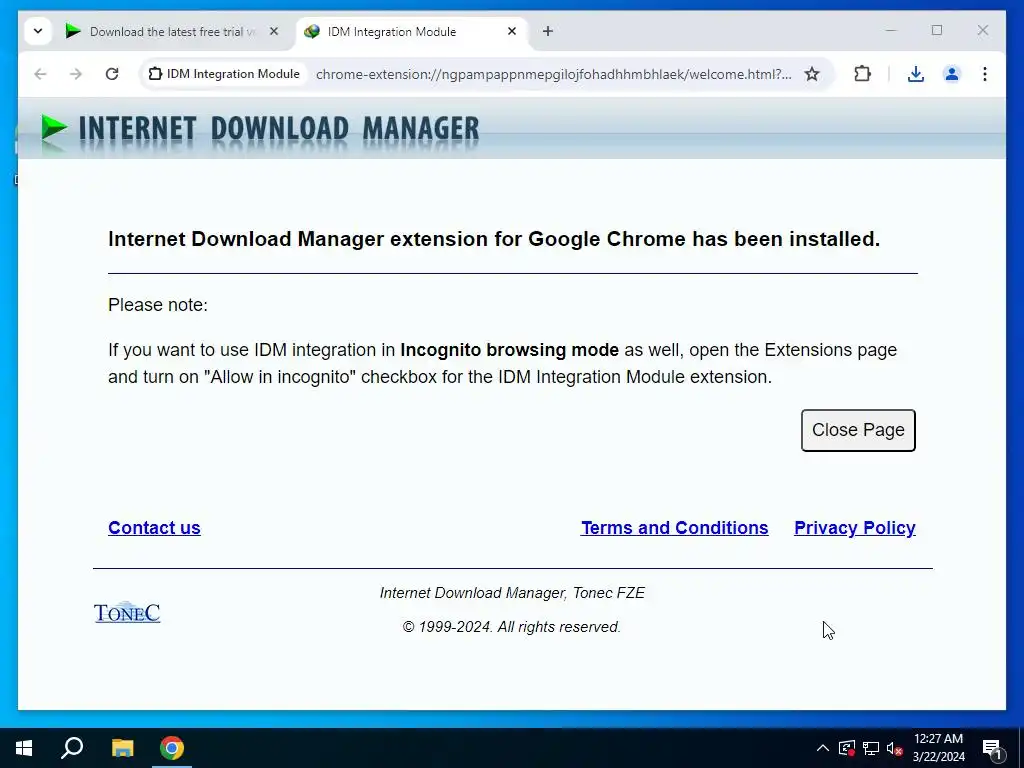Click the Close Page button
Image resolution: width=1024 pixels, height=768 pixels.
858,430
